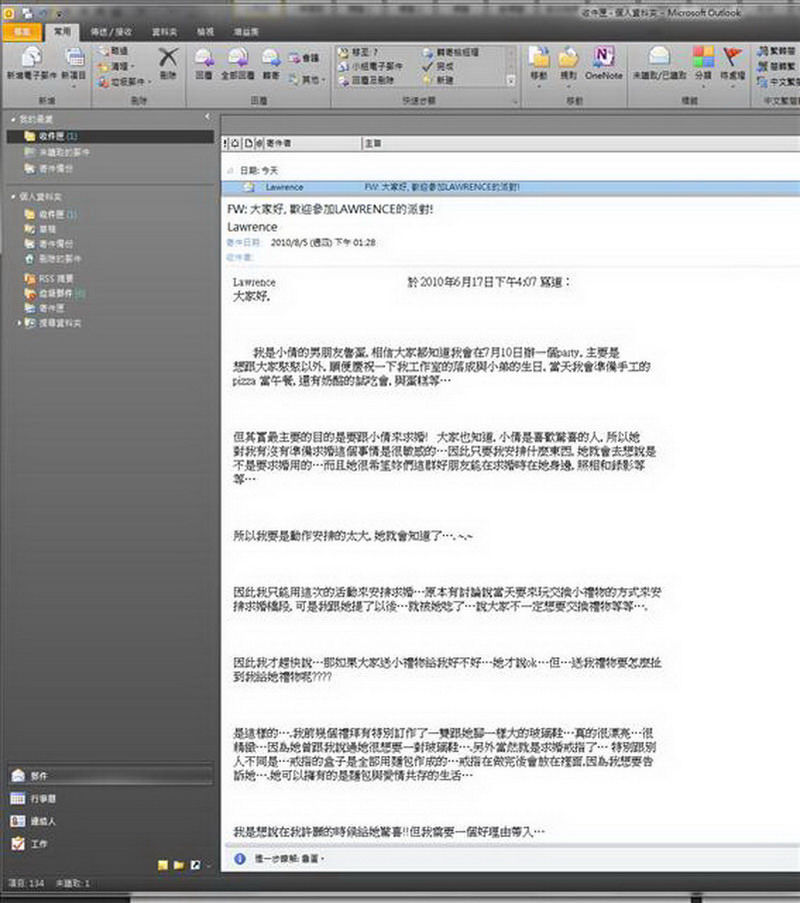Image resolution: width=800 pixels, height=903 pixels.
Task: Click the New E-mail (新增電子郵件) button
Action: (32, 64)
